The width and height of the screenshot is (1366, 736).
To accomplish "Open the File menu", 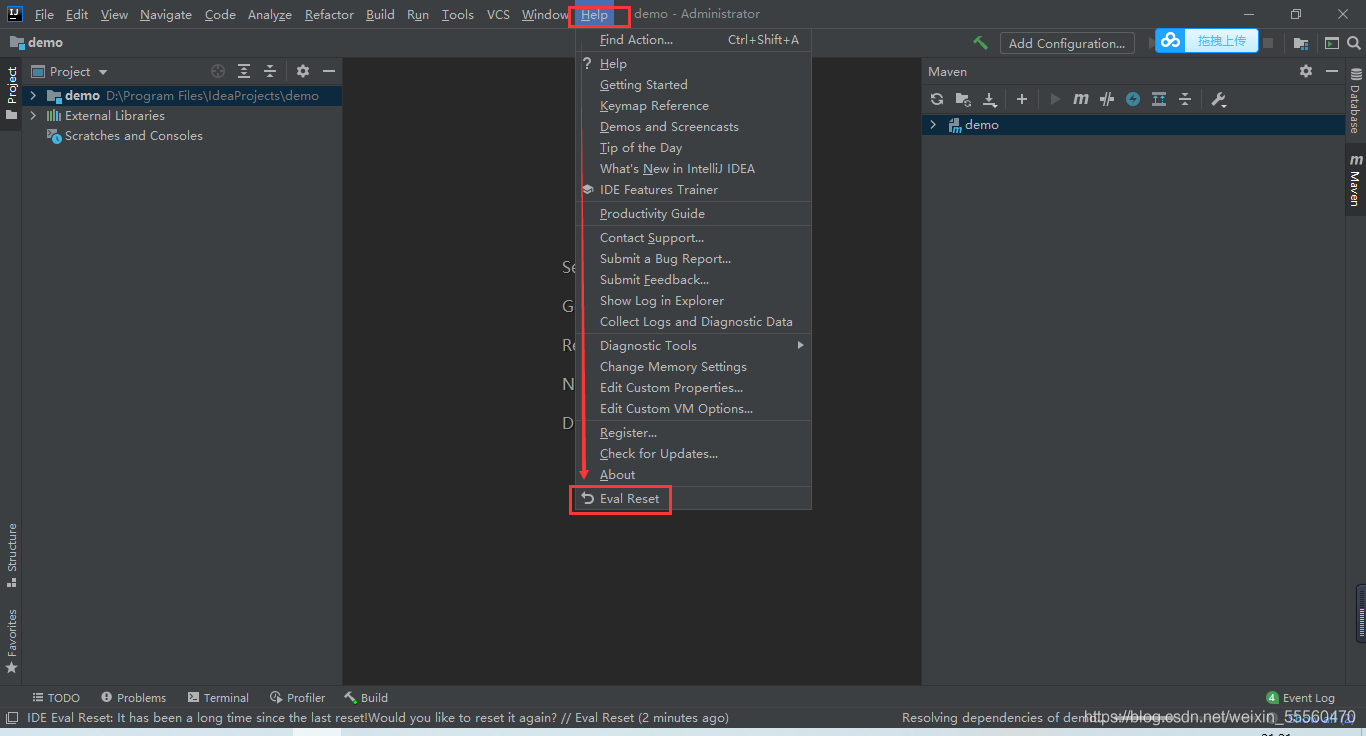I will [x=44, y=14].
